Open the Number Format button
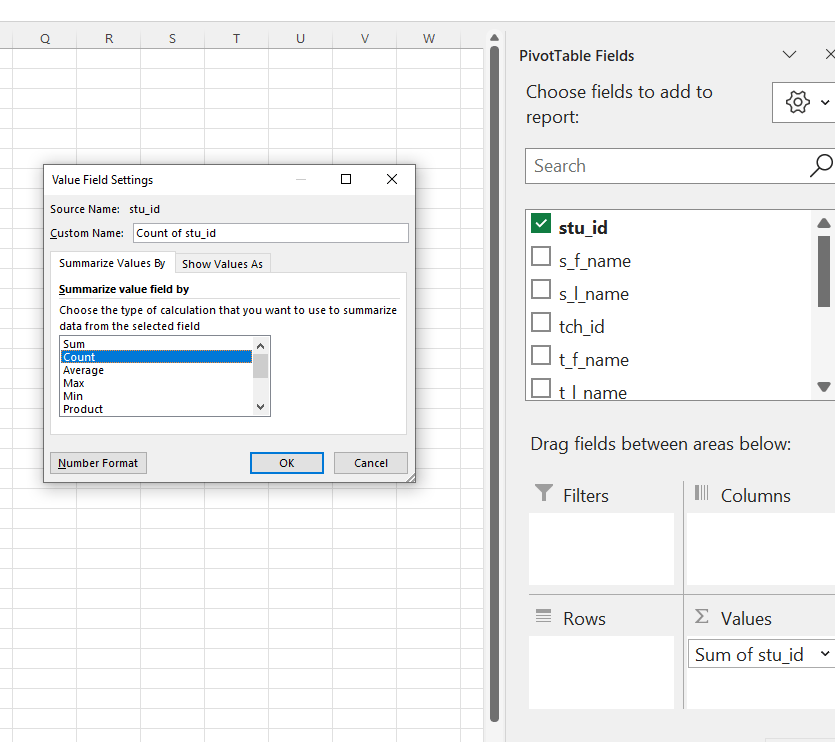835x742 pixels. point(98,463)
